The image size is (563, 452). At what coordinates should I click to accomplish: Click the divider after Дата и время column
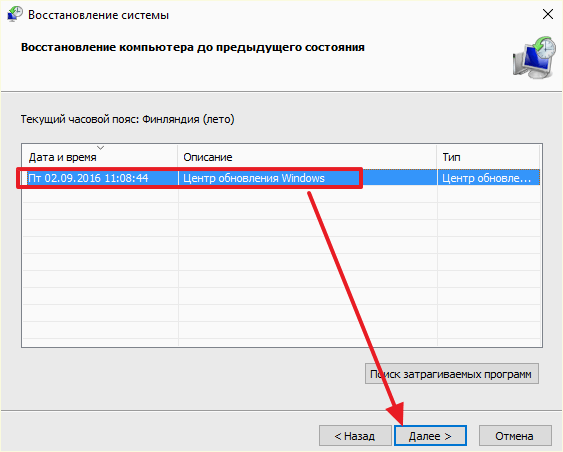[x=178, y=156]
